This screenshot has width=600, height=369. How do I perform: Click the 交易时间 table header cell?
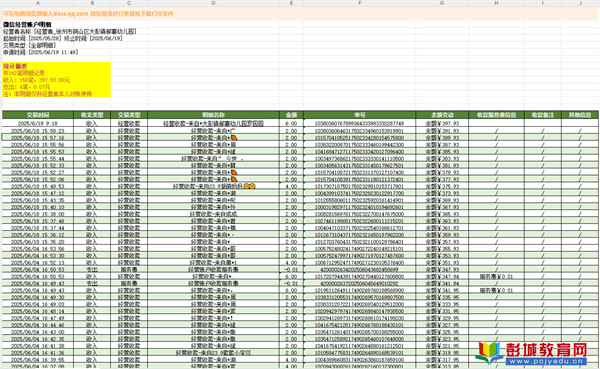[x=38, y=115]
